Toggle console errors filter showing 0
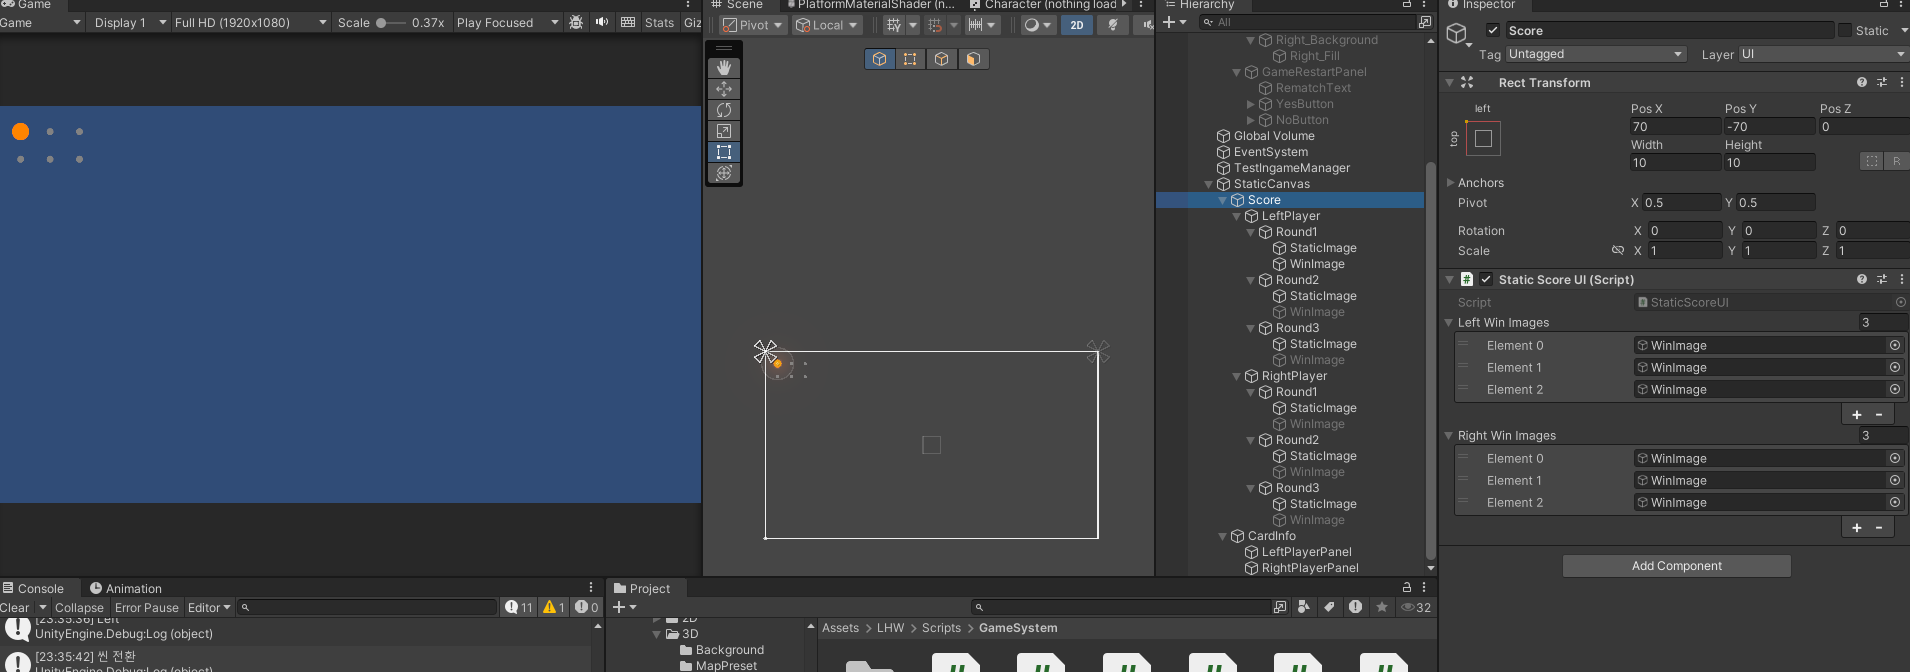Screen dimensions: 1910x672 (x=587, y=607)
